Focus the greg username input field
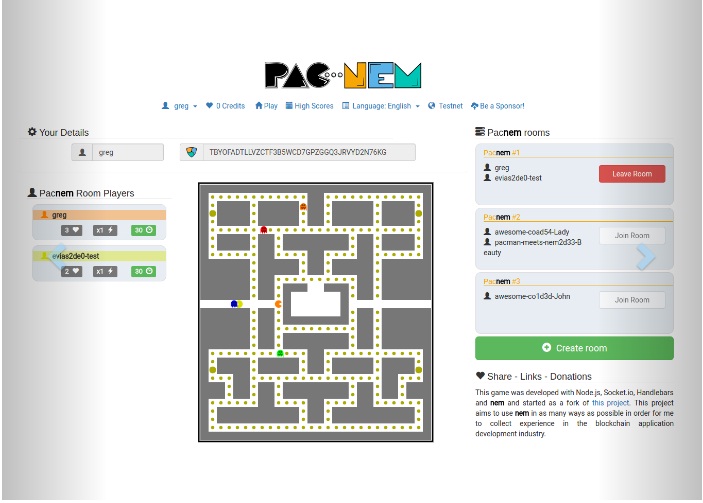Screen dimensions: 703x503 [x=128, y=152]
